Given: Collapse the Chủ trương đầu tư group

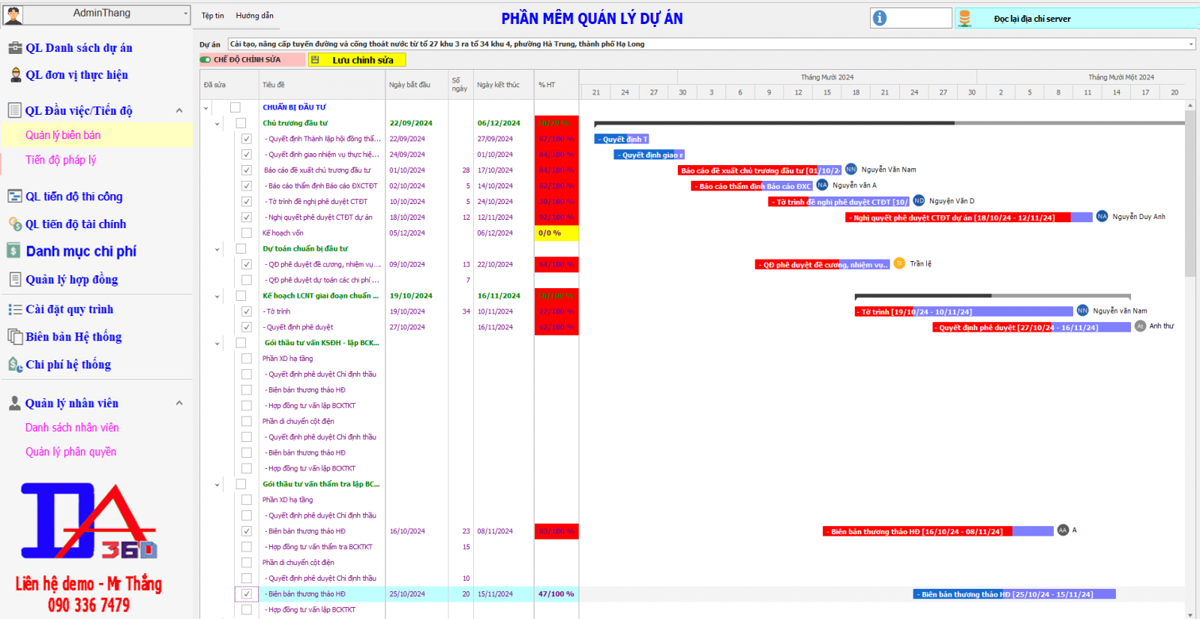Looking at the screenshot, I should (217, 123).
